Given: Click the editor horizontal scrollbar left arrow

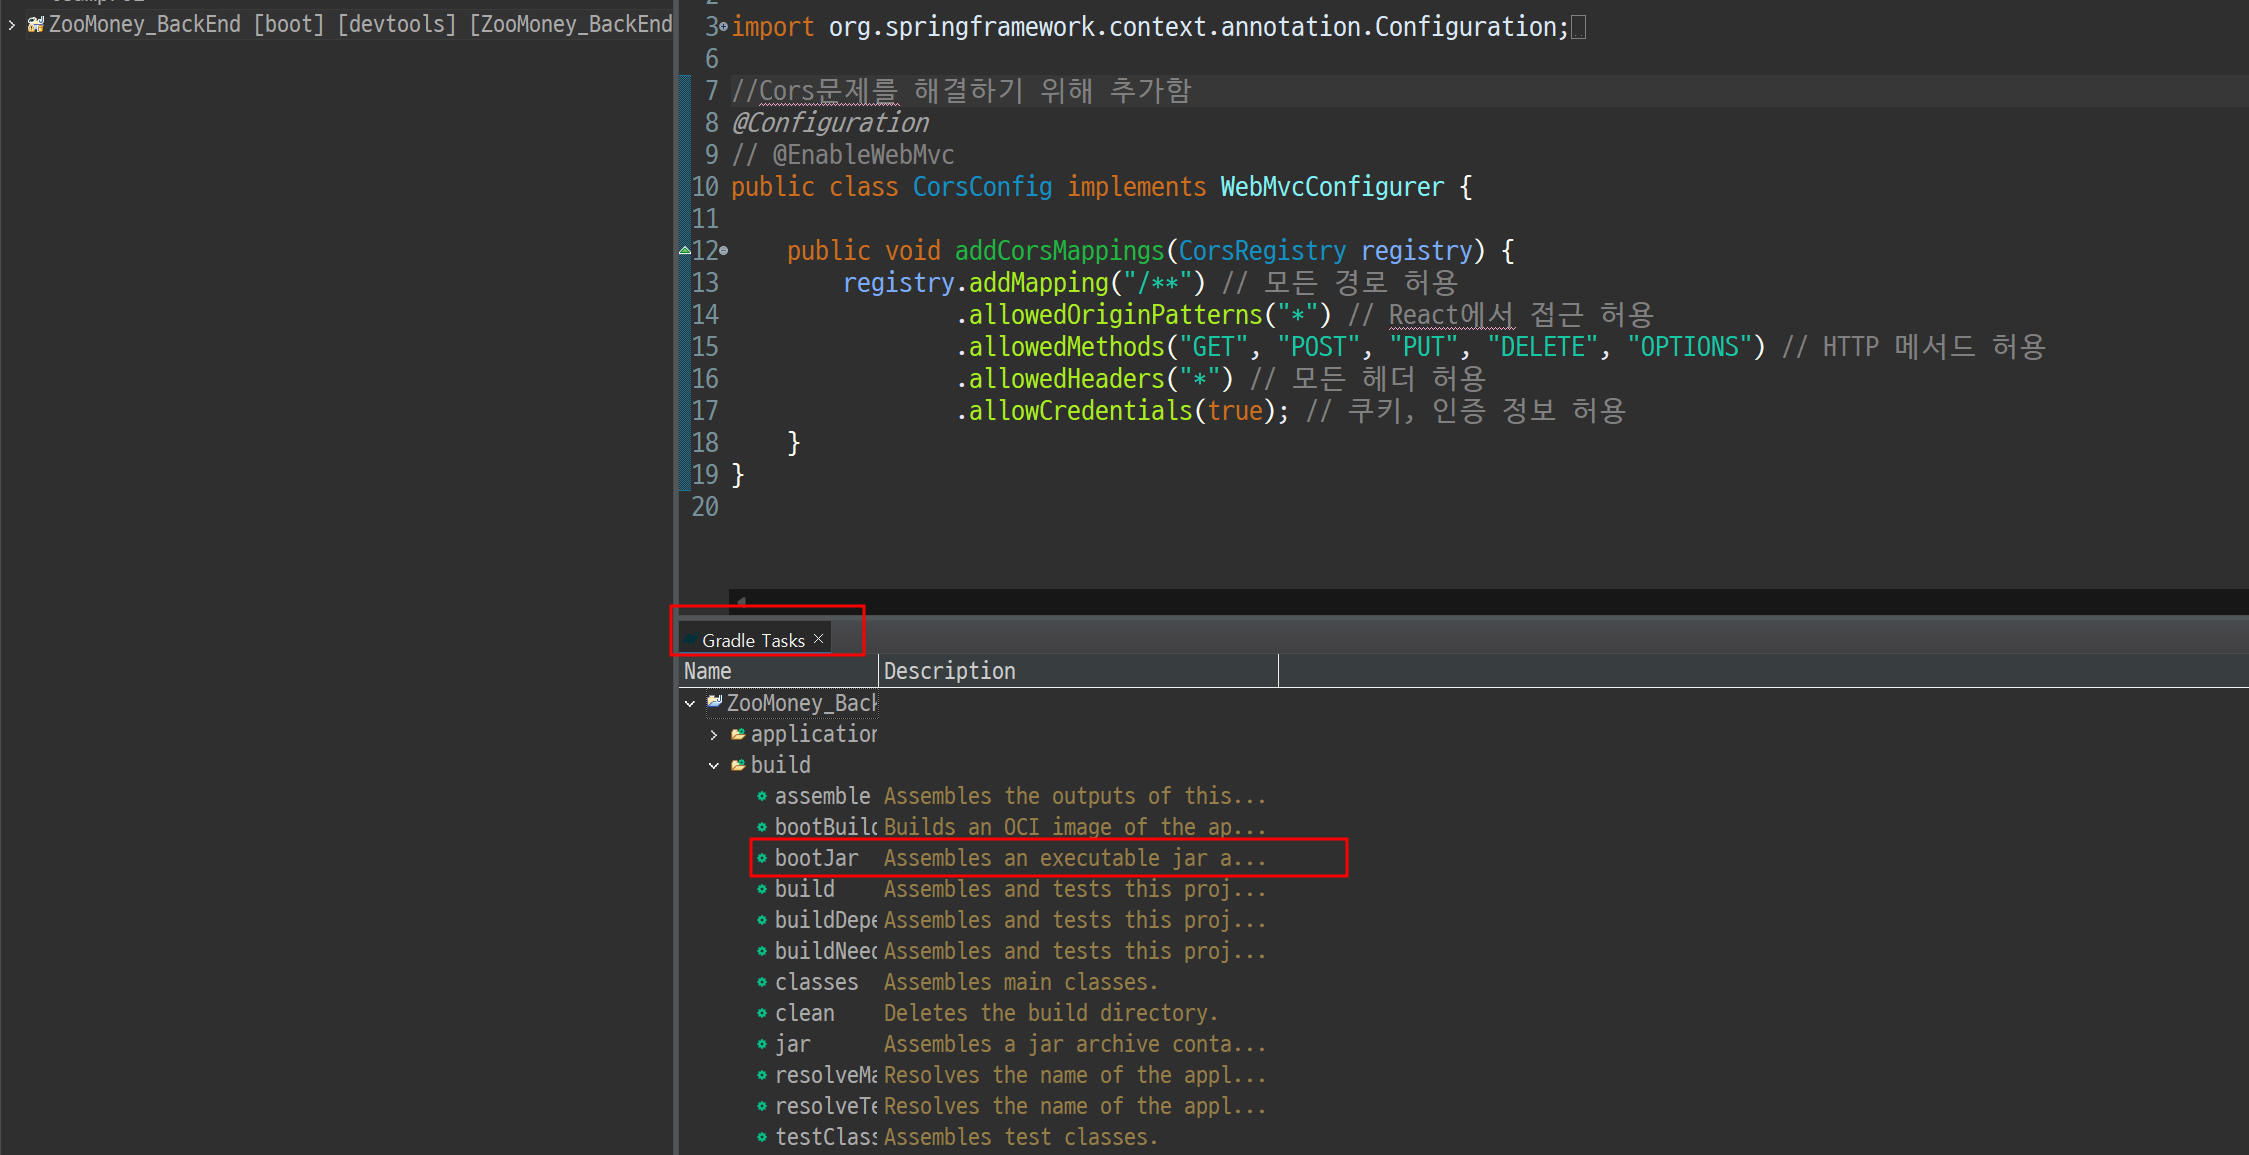Looking at the screenshot, I should click(x=740, y=602).
